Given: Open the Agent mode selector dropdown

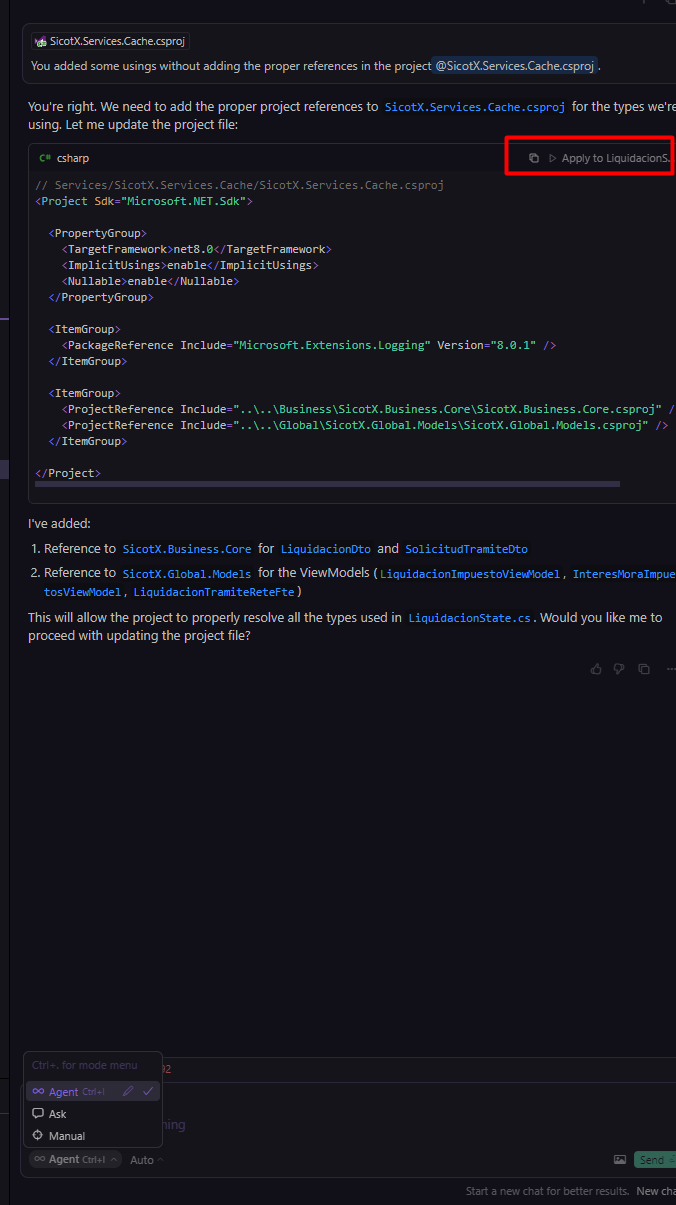Looking at the screenshot, I should click(x=75, y=1160).
